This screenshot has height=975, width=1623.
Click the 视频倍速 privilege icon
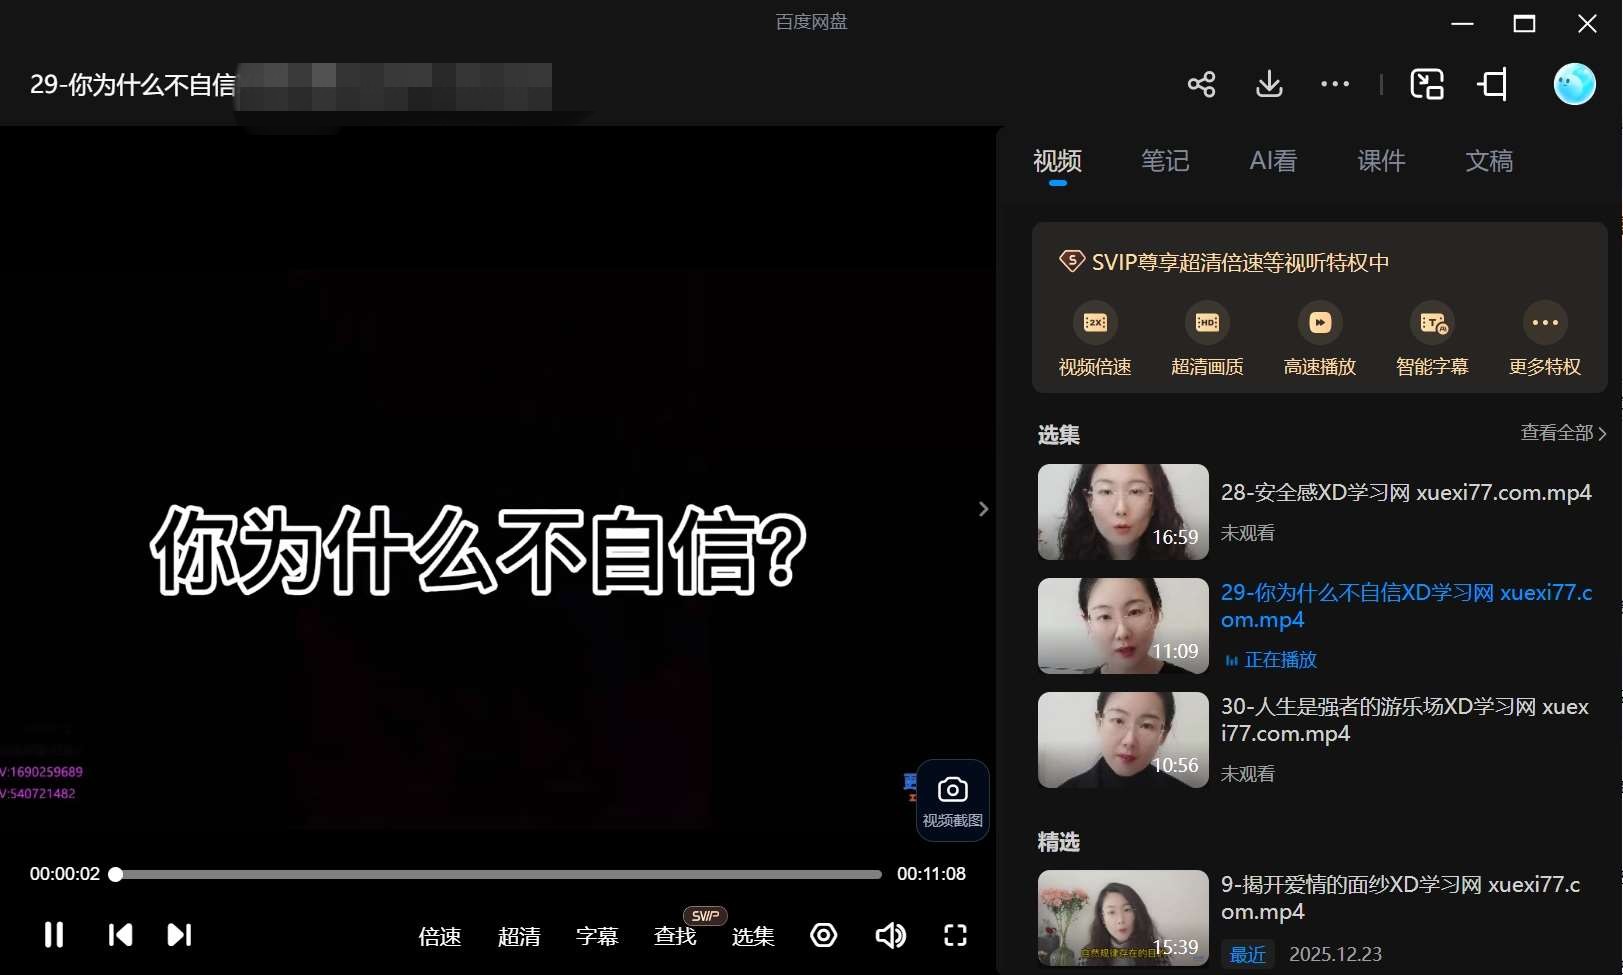[1095, 323]
